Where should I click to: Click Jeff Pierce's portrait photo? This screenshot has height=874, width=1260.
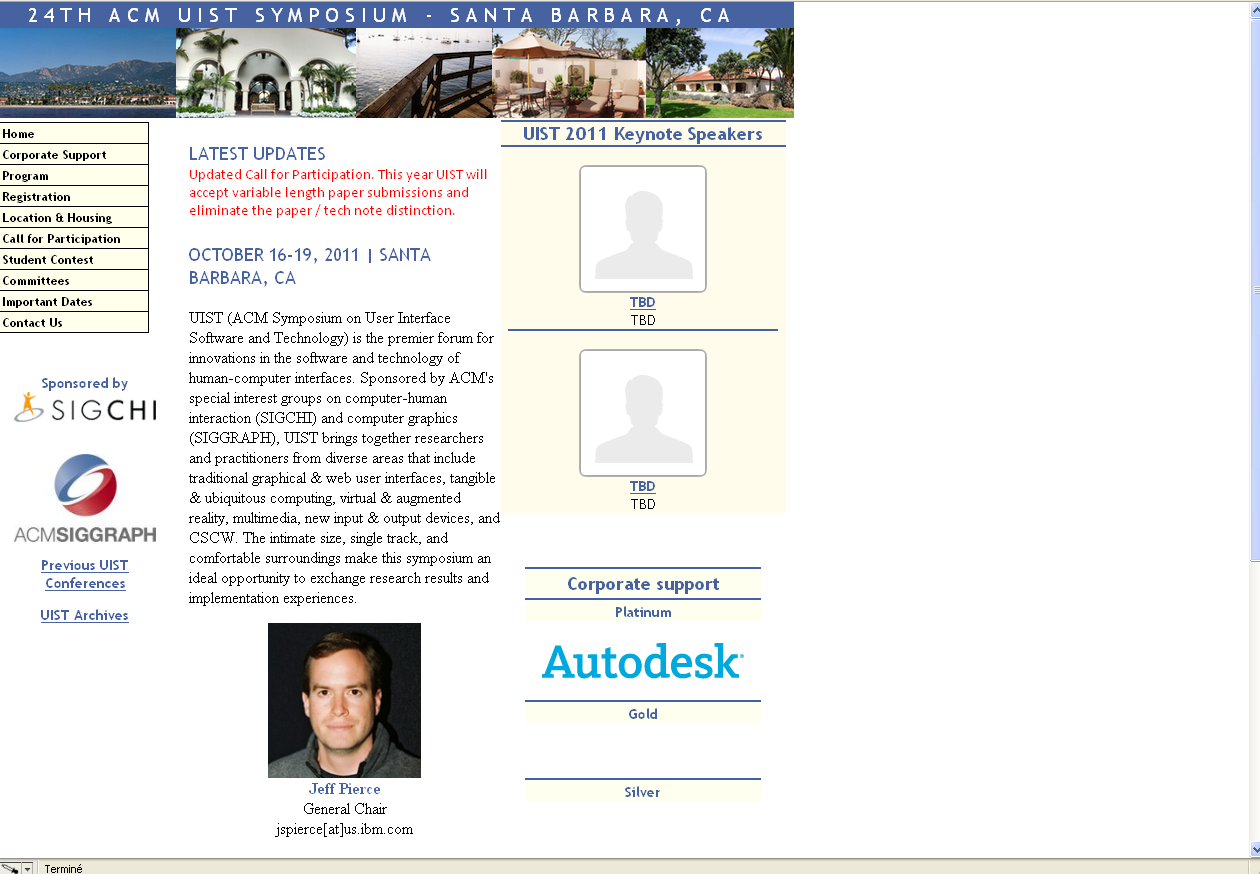[344, 700]
